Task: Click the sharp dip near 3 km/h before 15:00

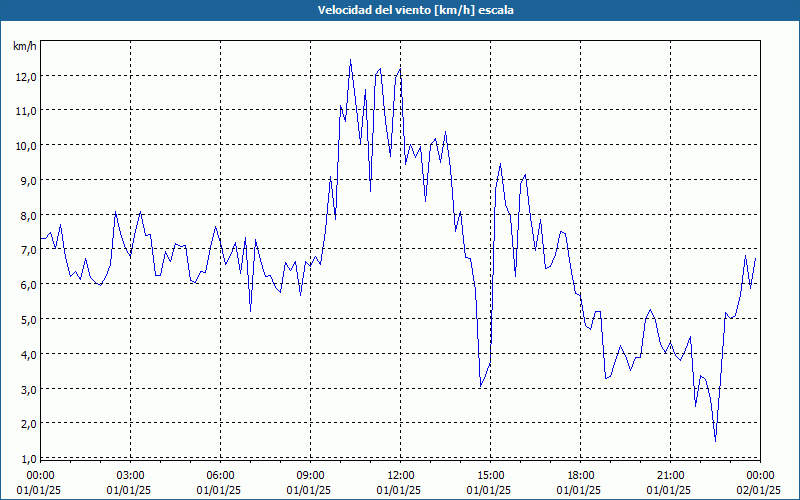Action: pyautogui.click(x=481, y=386)
